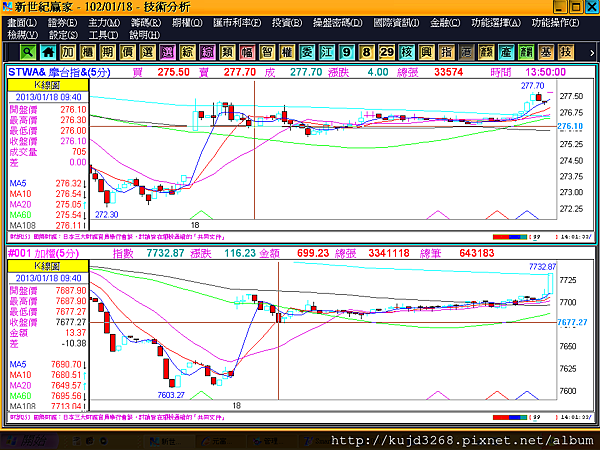Click the STWA& 摩台指&(5分) chart title
Image resolution: width=600 pixels, height=450 pixels.
59,72
